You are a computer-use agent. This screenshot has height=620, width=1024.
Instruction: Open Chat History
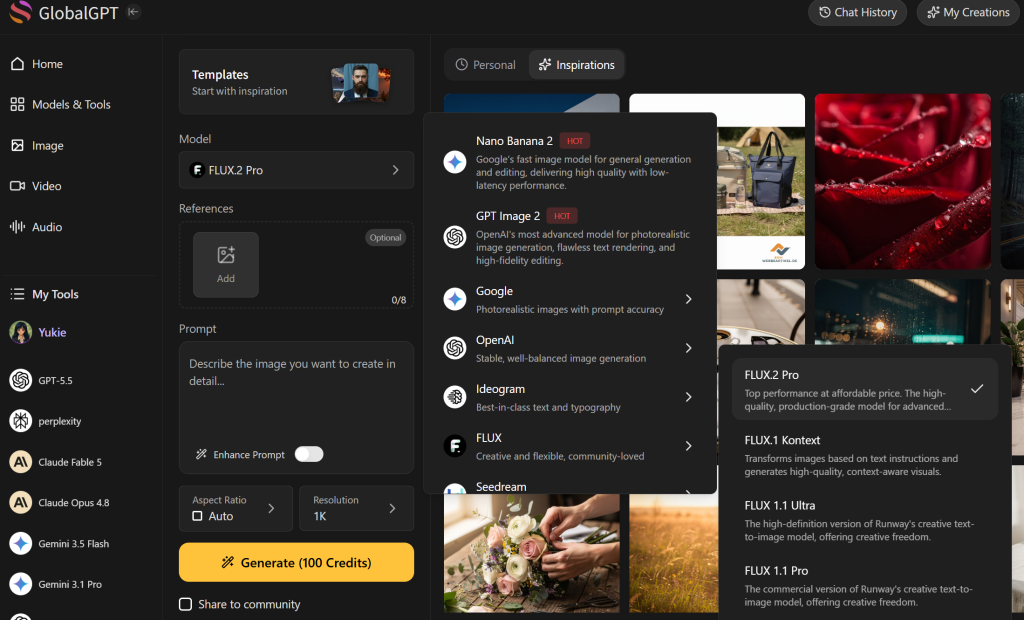(x=857, y=12)
